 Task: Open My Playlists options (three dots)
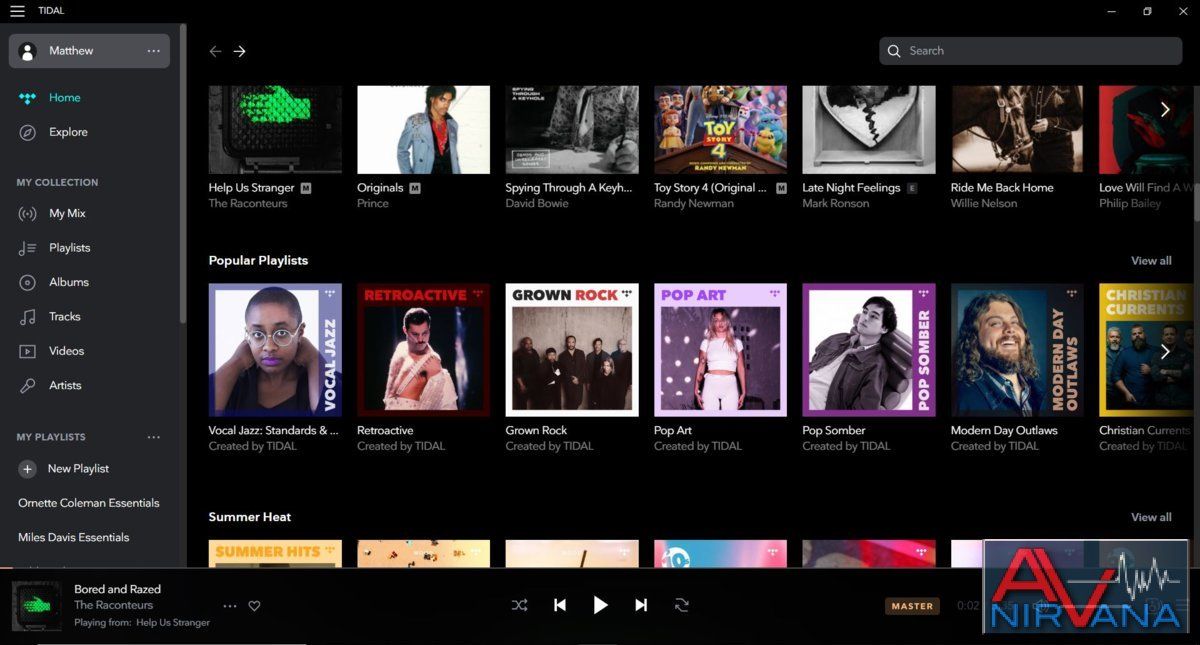click(153, 437)
